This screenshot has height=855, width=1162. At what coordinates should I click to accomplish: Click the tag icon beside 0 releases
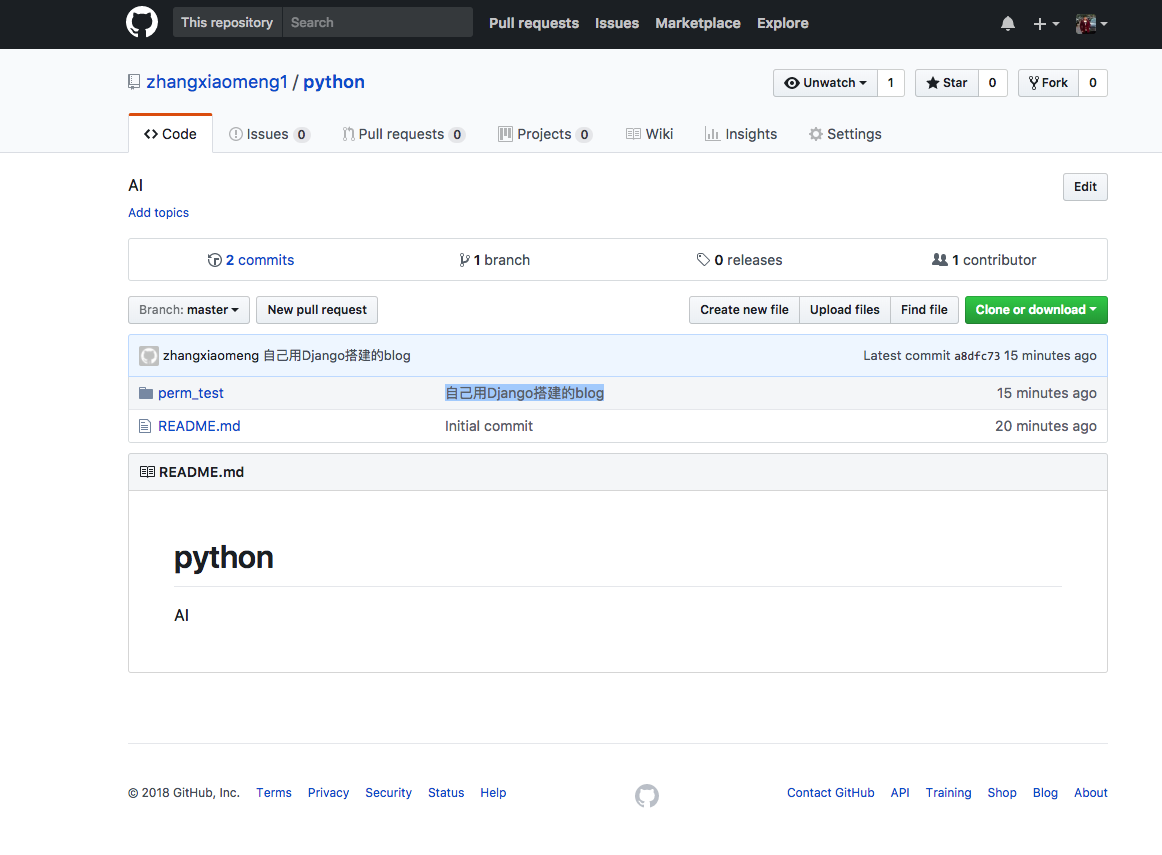(x=703, y=260)
